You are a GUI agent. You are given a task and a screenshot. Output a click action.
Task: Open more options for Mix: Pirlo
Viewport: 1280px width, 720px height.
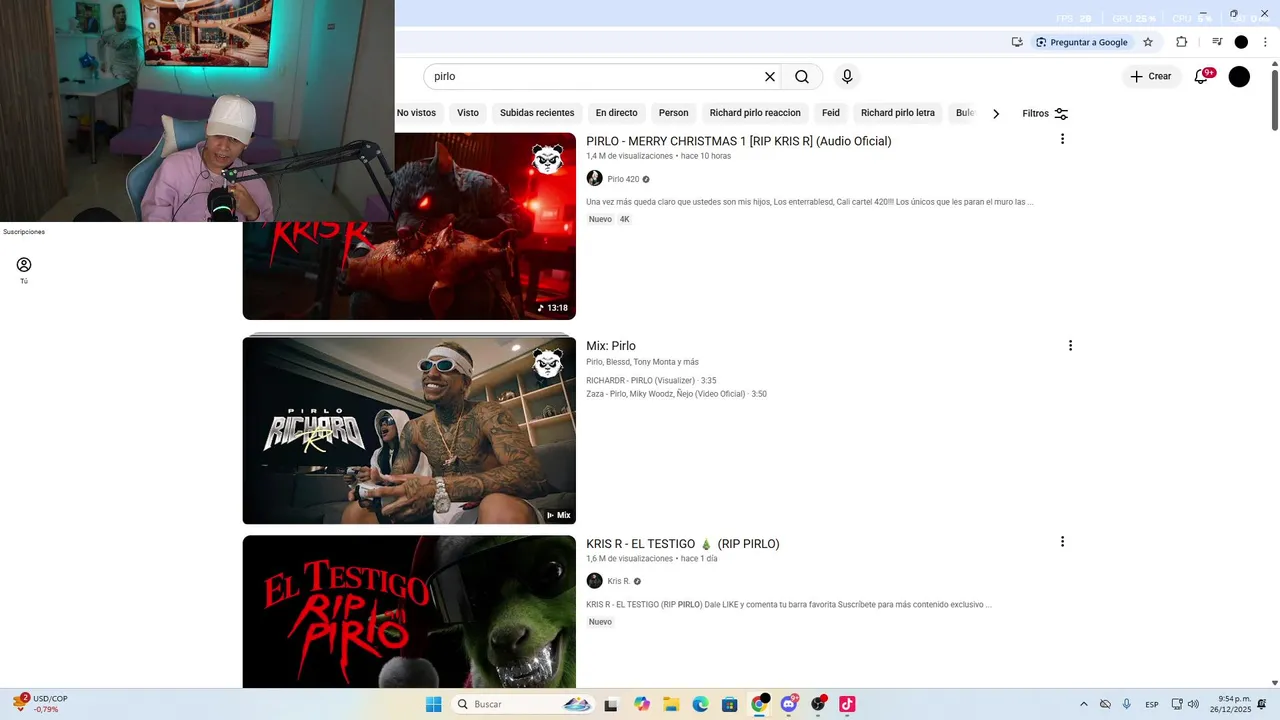[x=1070, y=346]
